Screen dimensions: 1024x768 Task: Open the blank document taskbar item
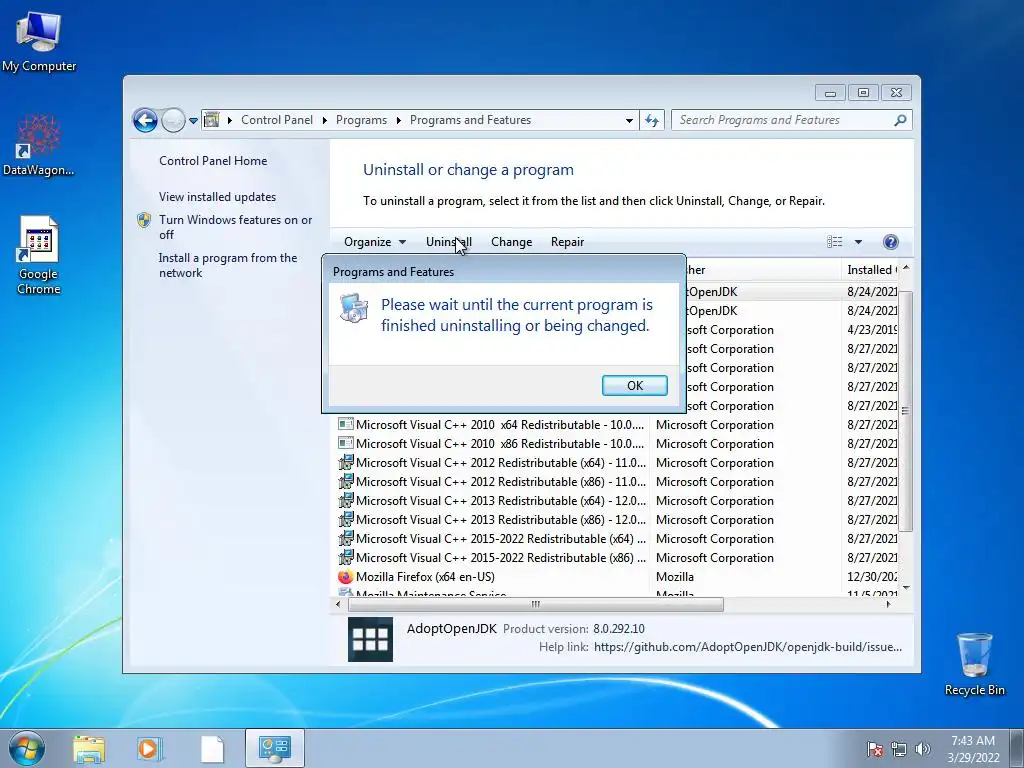click(x=212, y=749)
